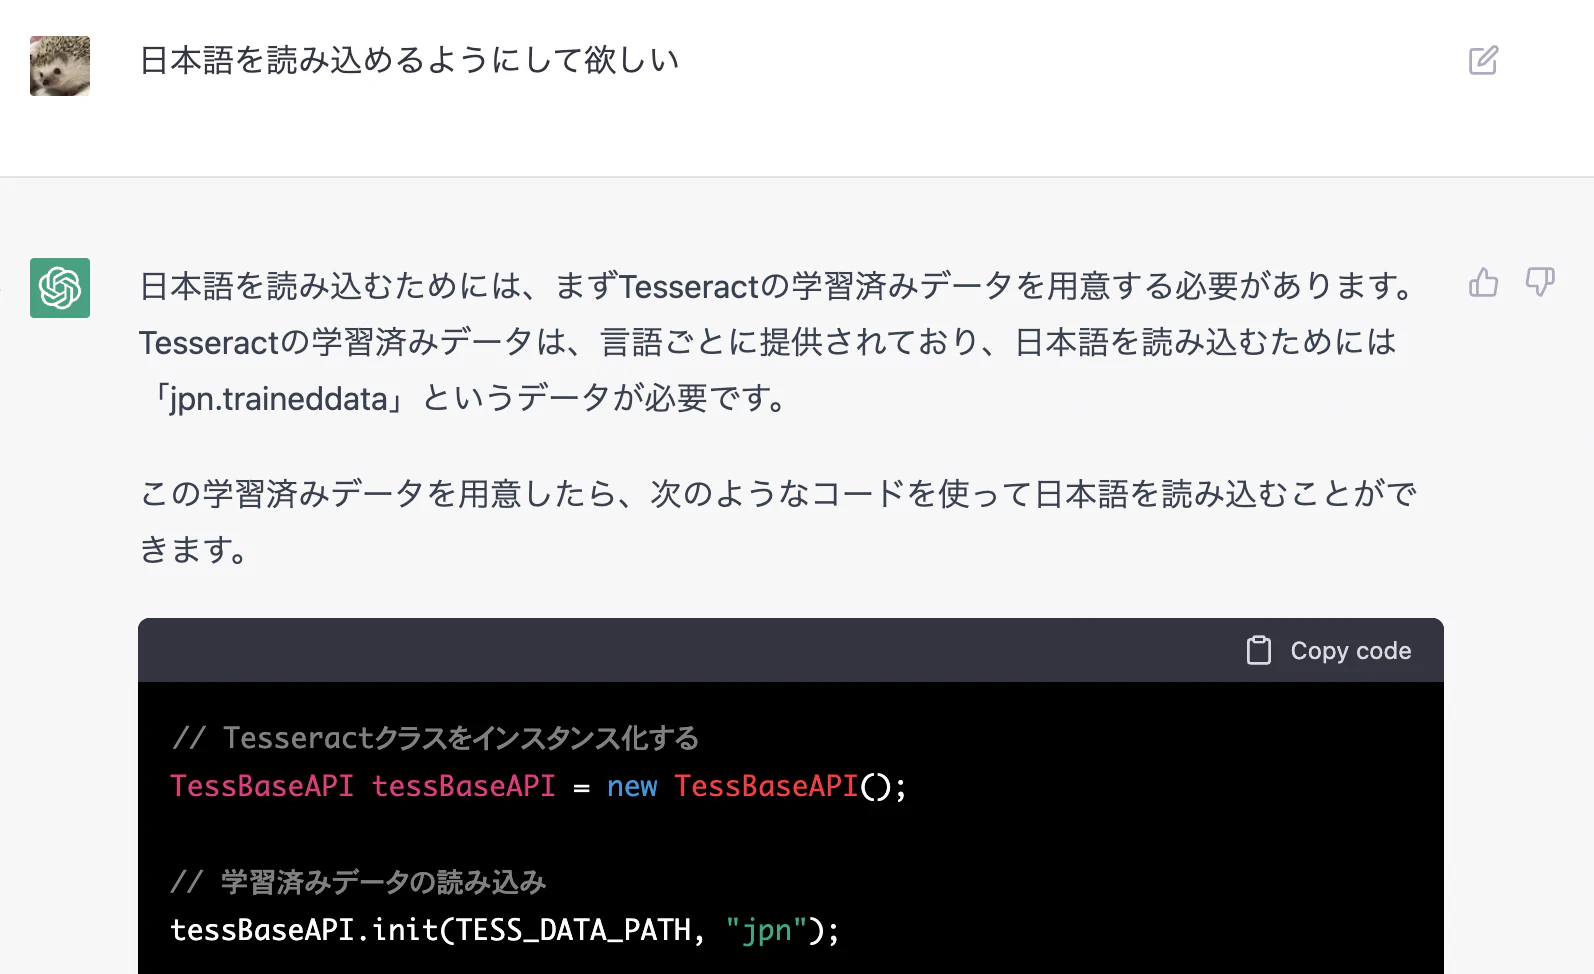This screenshot has height=974, width=1594.
Task: Click the hedgehog user avatar
Action: pyautogui.click(x=60, y=66)
